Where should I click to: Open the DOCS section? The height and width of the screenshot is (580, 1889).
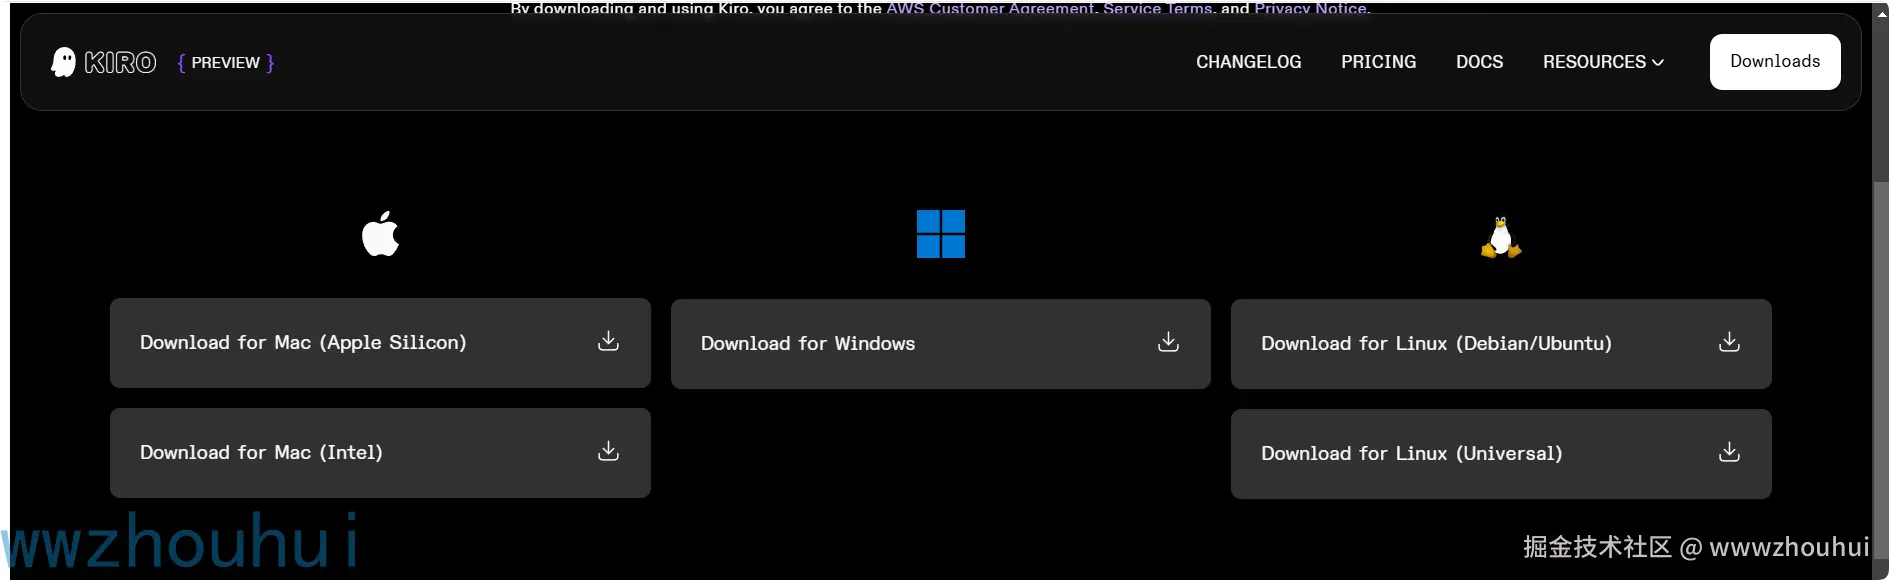click(1479, 62)
